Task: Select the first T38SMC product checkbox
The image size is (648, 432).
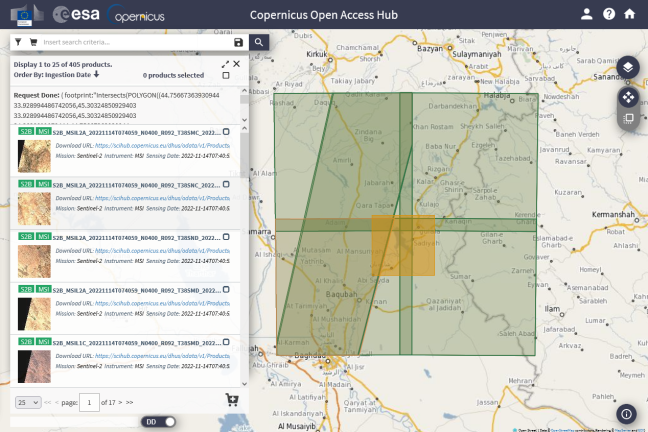Action: point(226,131)
